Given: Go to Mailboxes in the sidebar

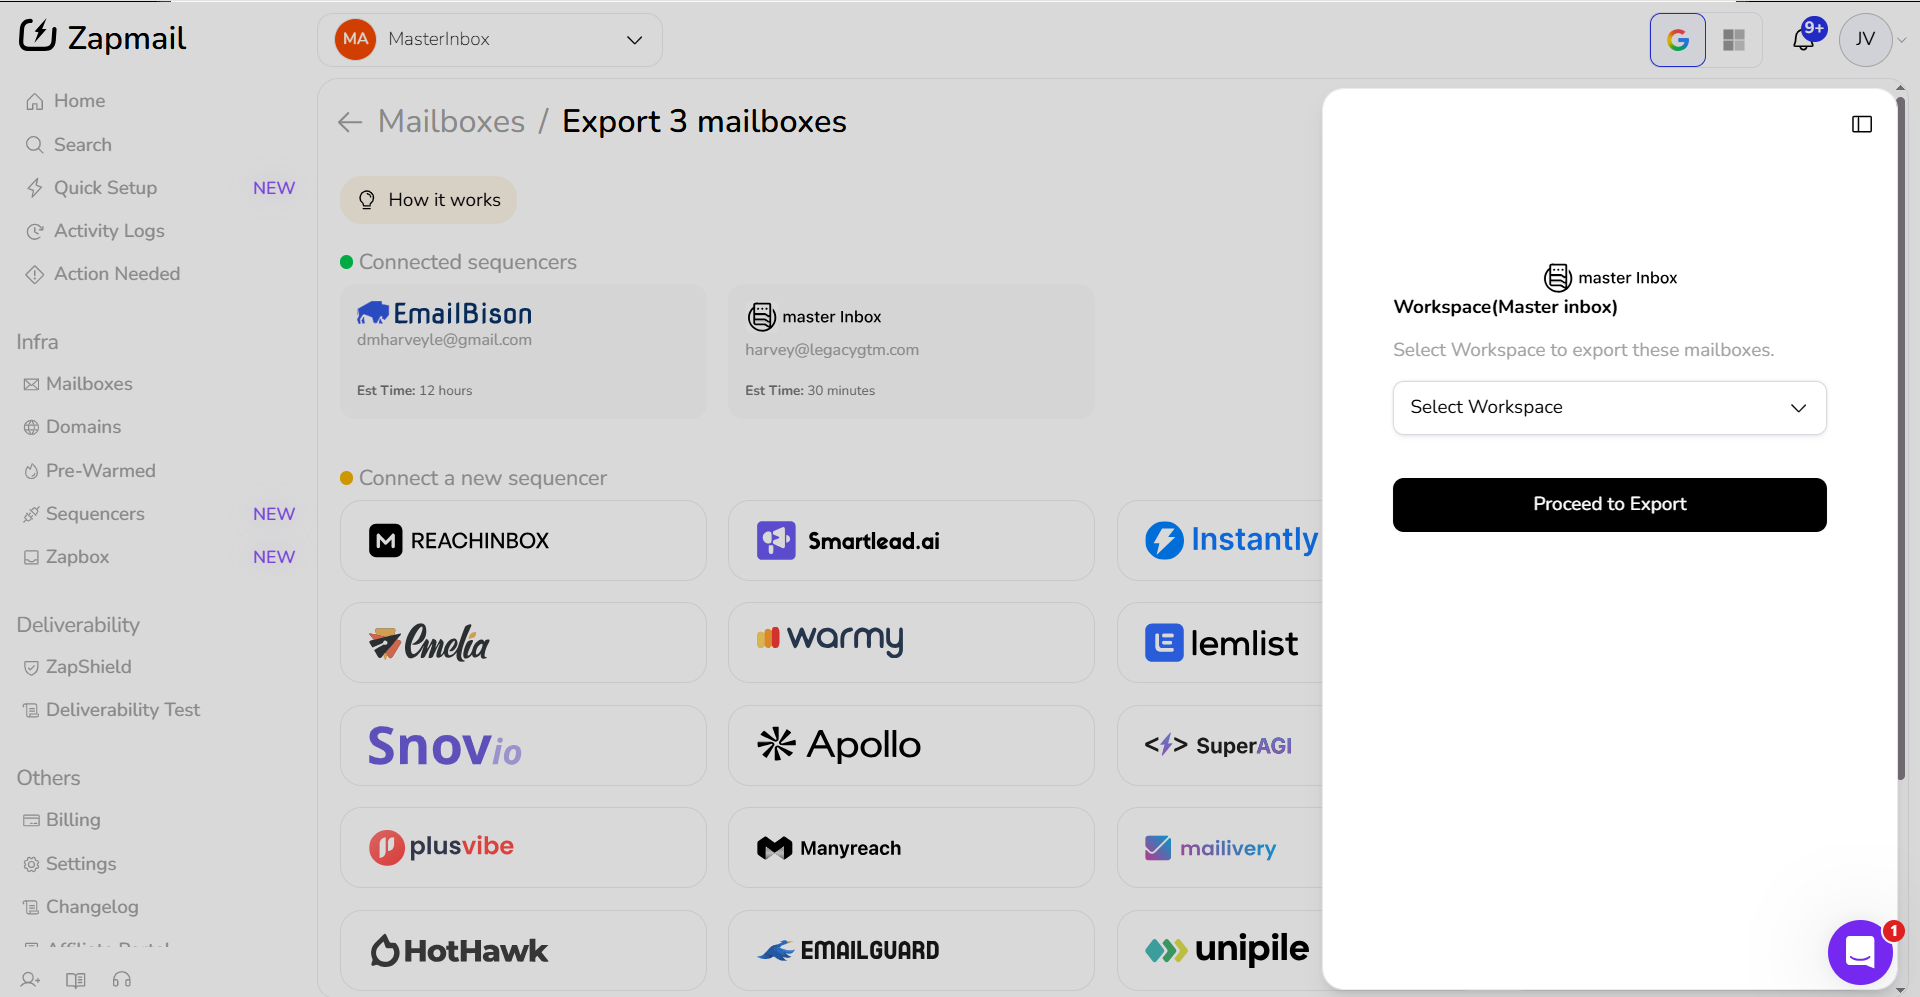Looking at the screenshot, I should pos(89,384).
